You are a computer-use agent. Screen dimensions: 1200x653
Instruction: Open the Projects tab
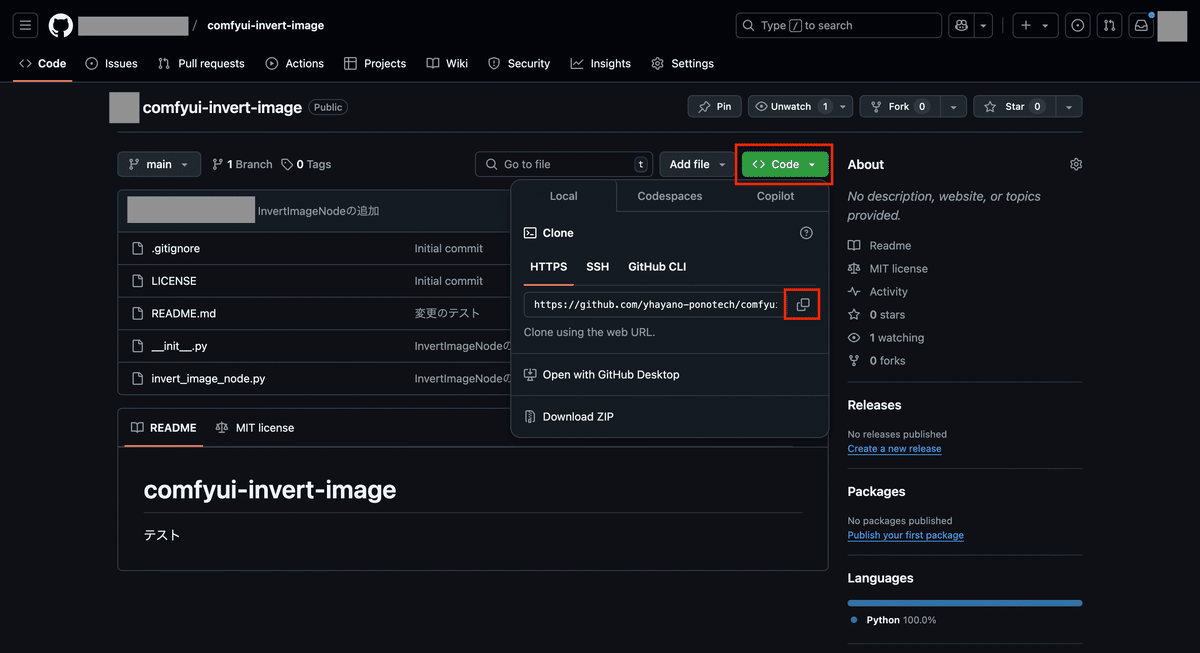pos(375,63)
